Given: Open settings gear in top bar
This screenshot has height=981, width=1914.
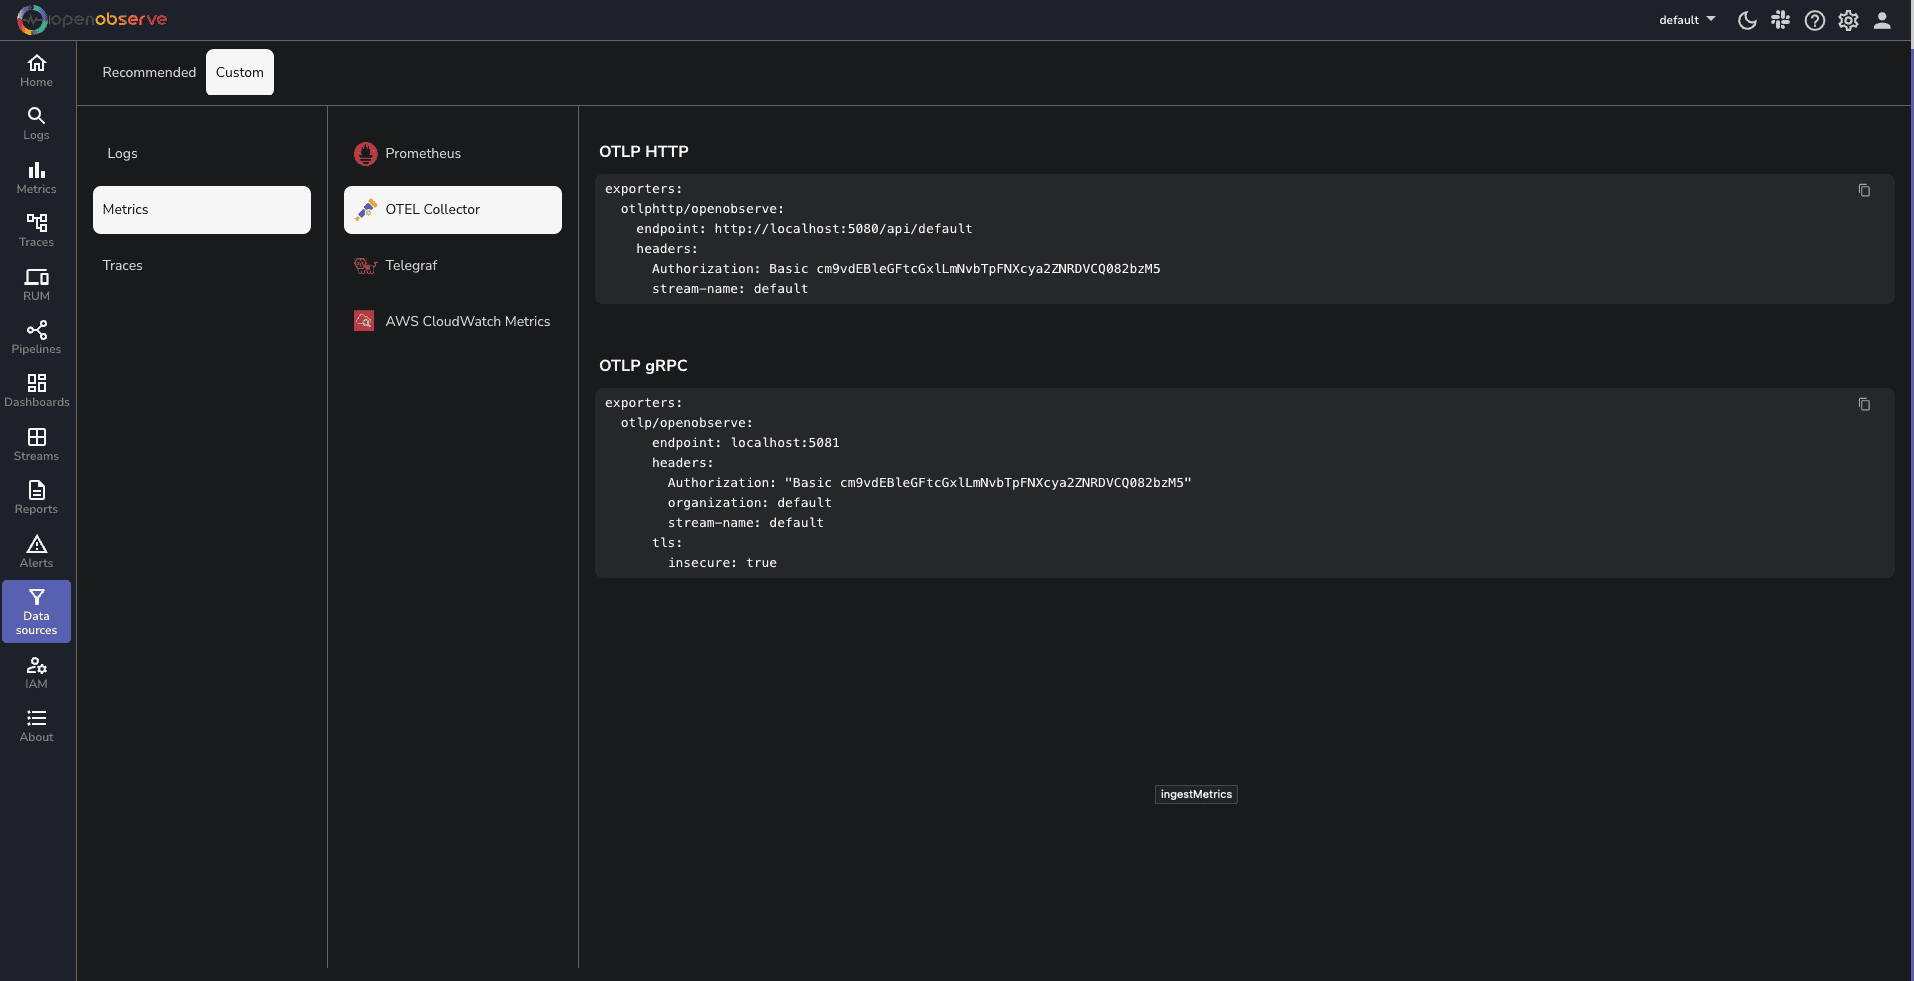Looking at the screenshot, I should click(x=1848, y=20).
